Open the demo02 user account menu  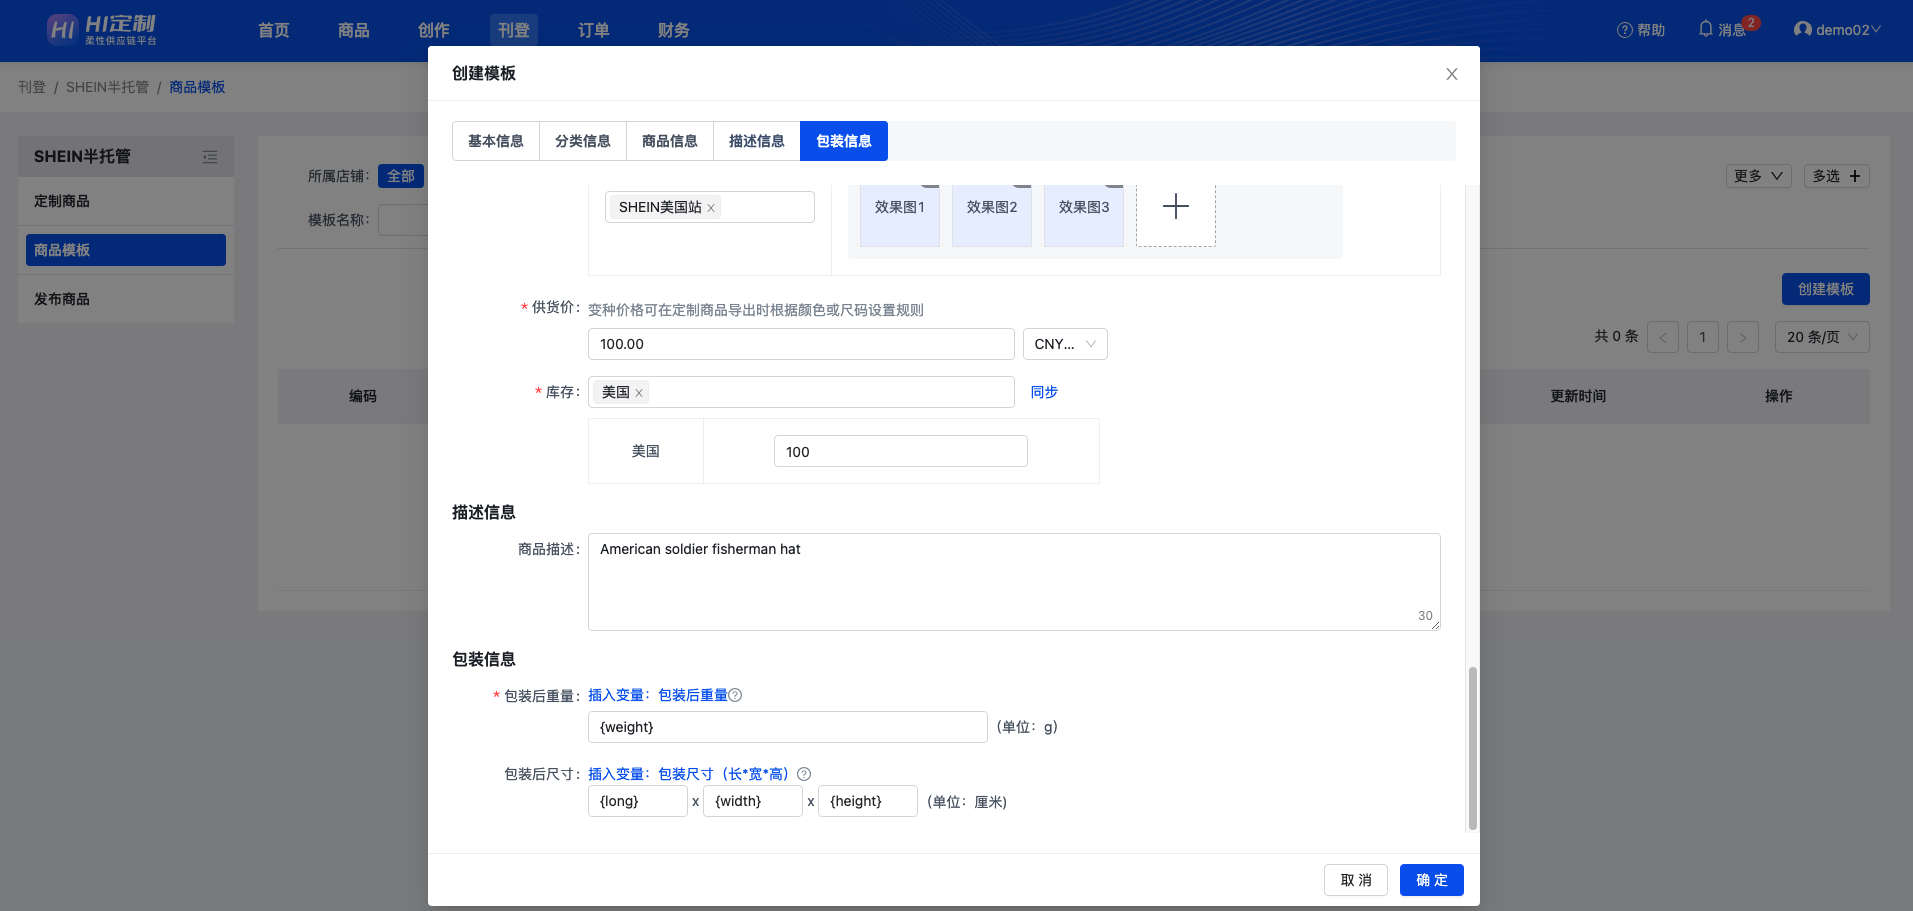(1837, 30)
